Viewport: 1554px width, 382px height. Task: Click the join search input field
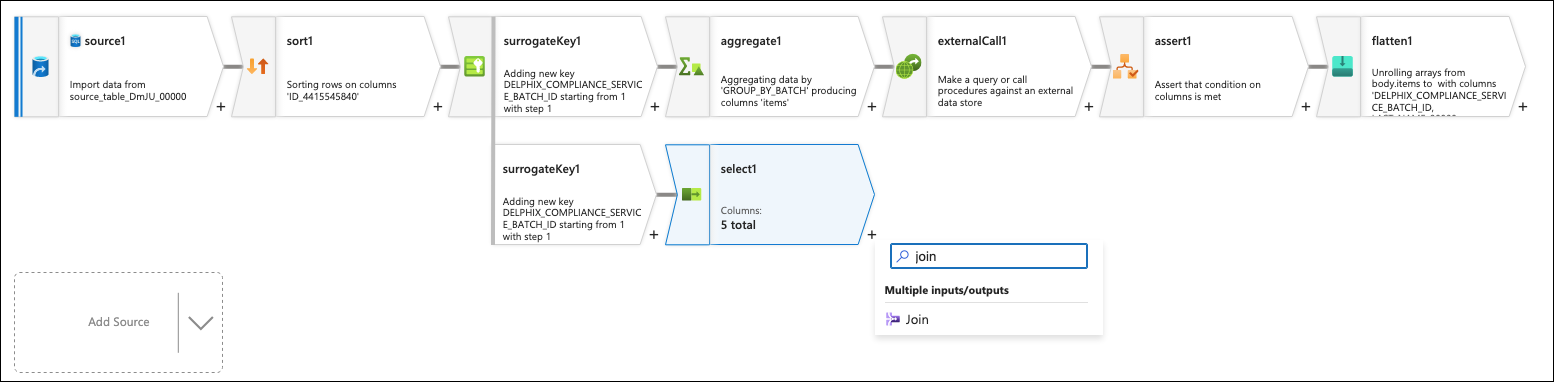click(988, 256)
